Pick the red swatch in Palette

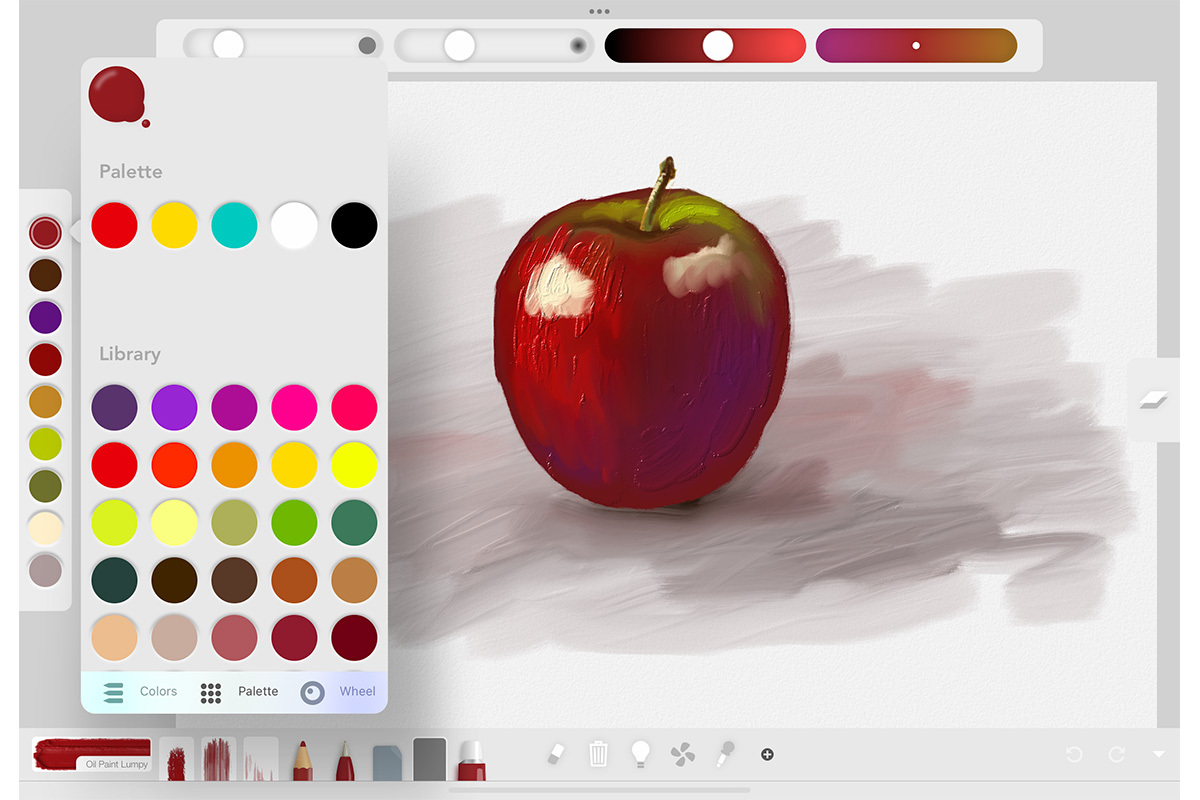tap(114, 225)
